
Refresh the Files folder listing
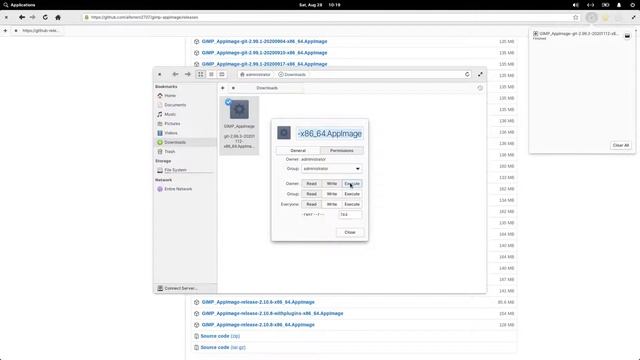467,74
